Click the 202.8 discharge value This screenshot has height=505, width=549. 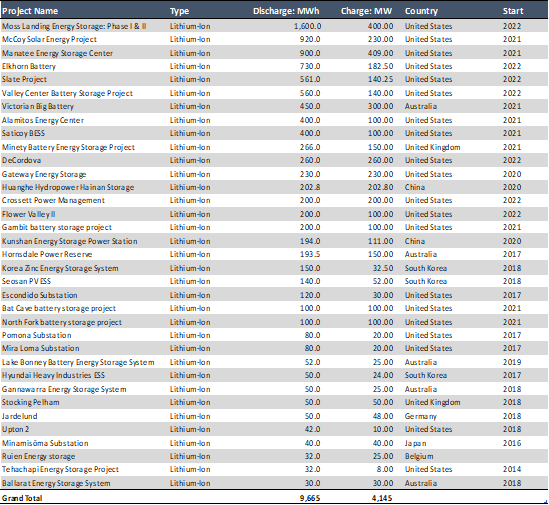coord(310,187)
